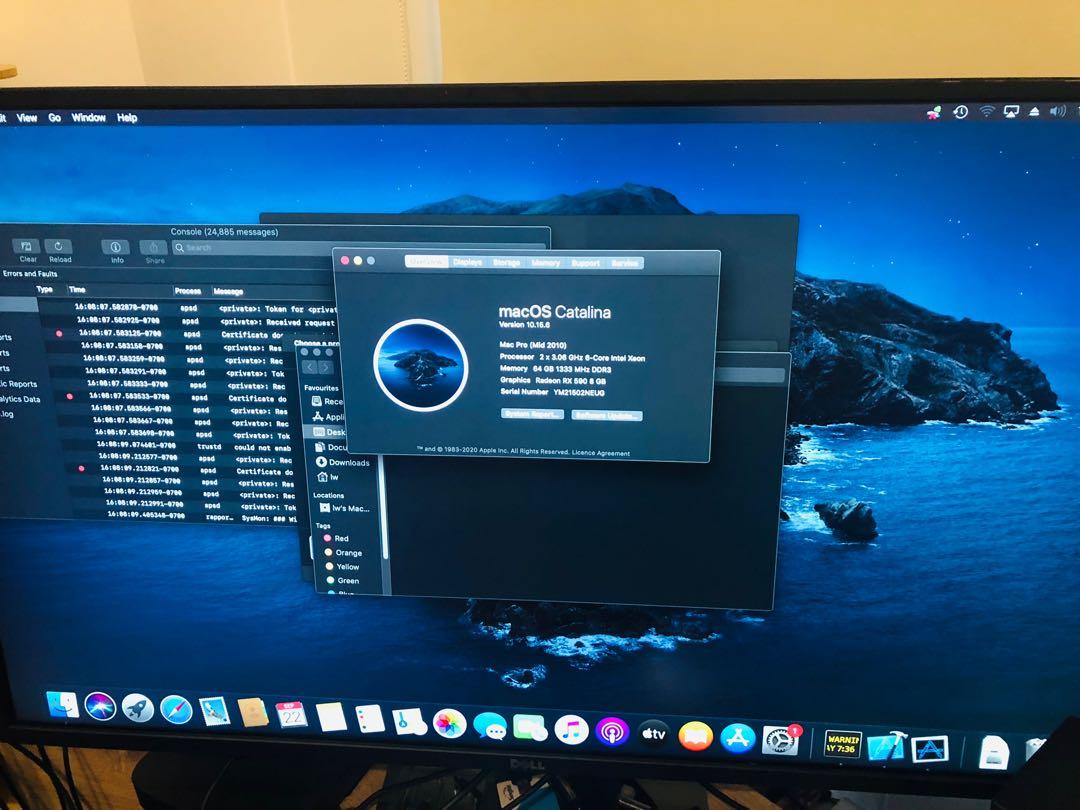Click System Report button
Viewport: 1080px width, 810px height.
tap(532, 414)
